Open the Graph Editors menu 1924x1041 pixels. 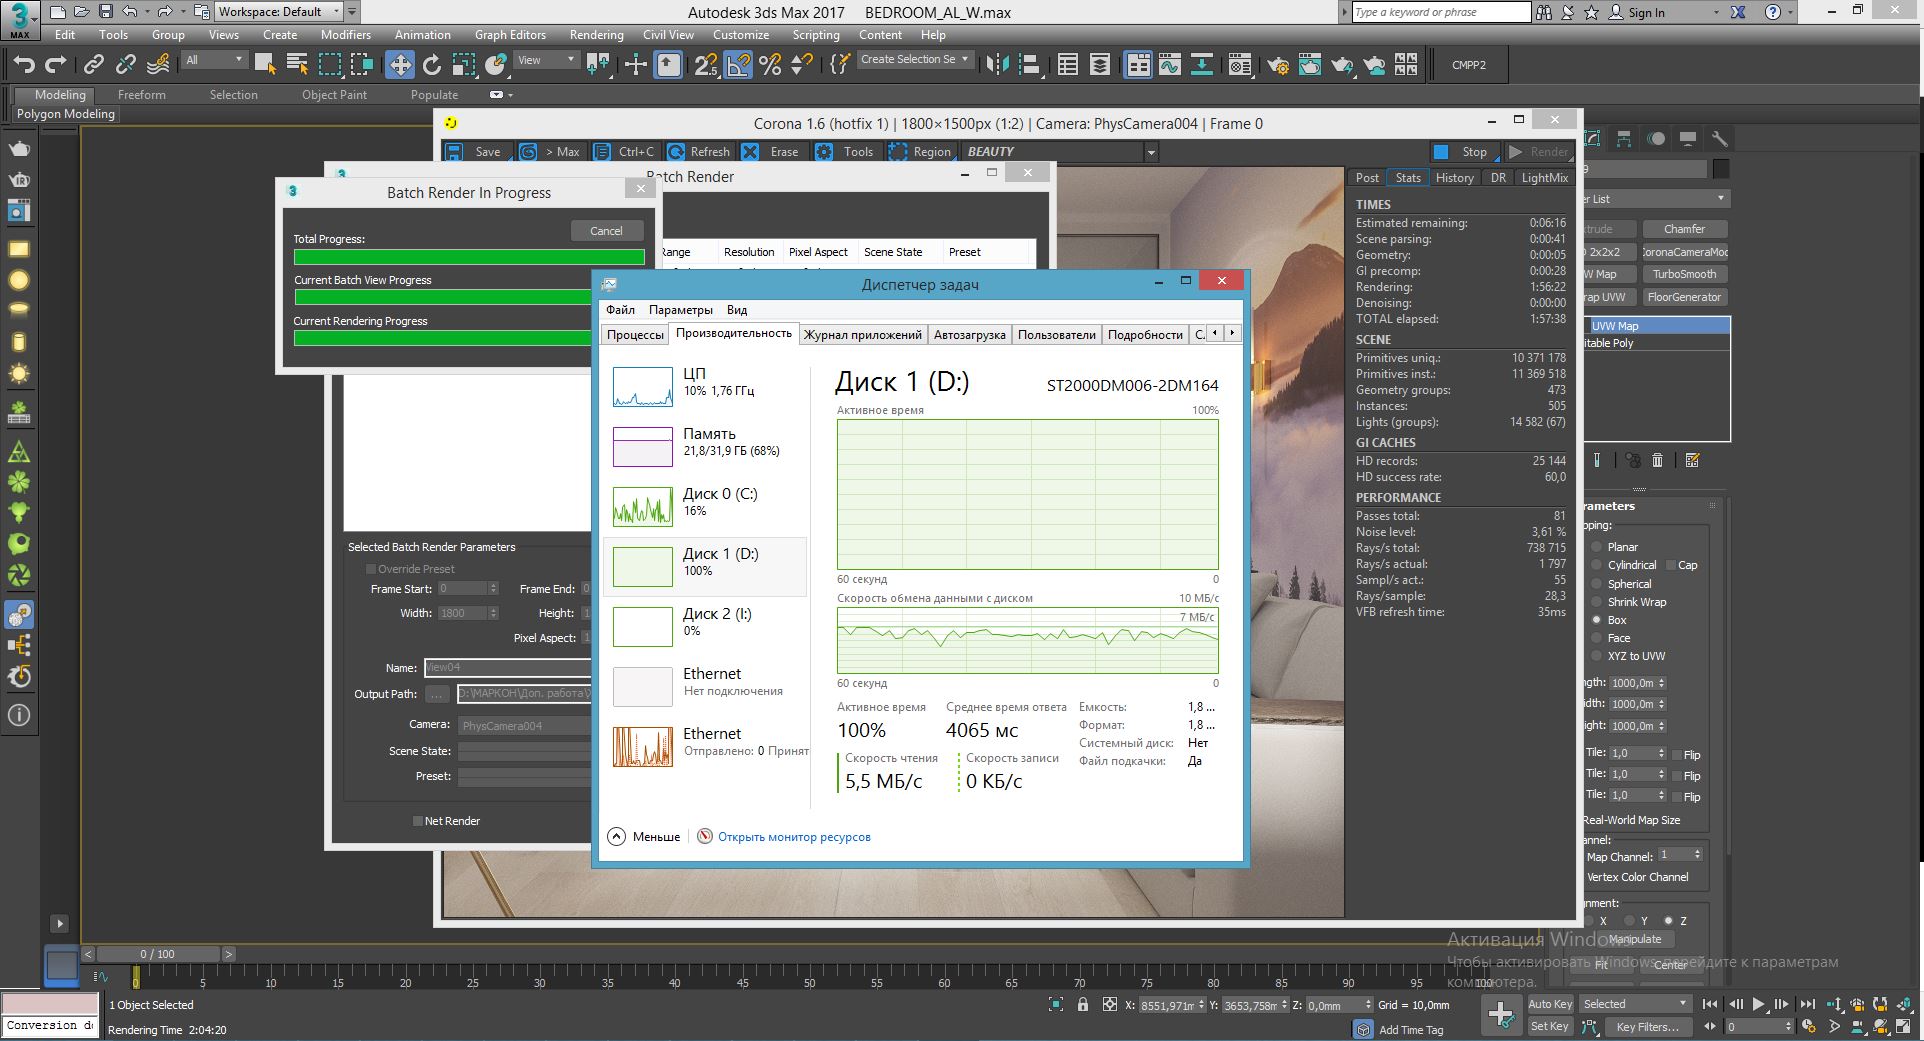tap(510, 35)
